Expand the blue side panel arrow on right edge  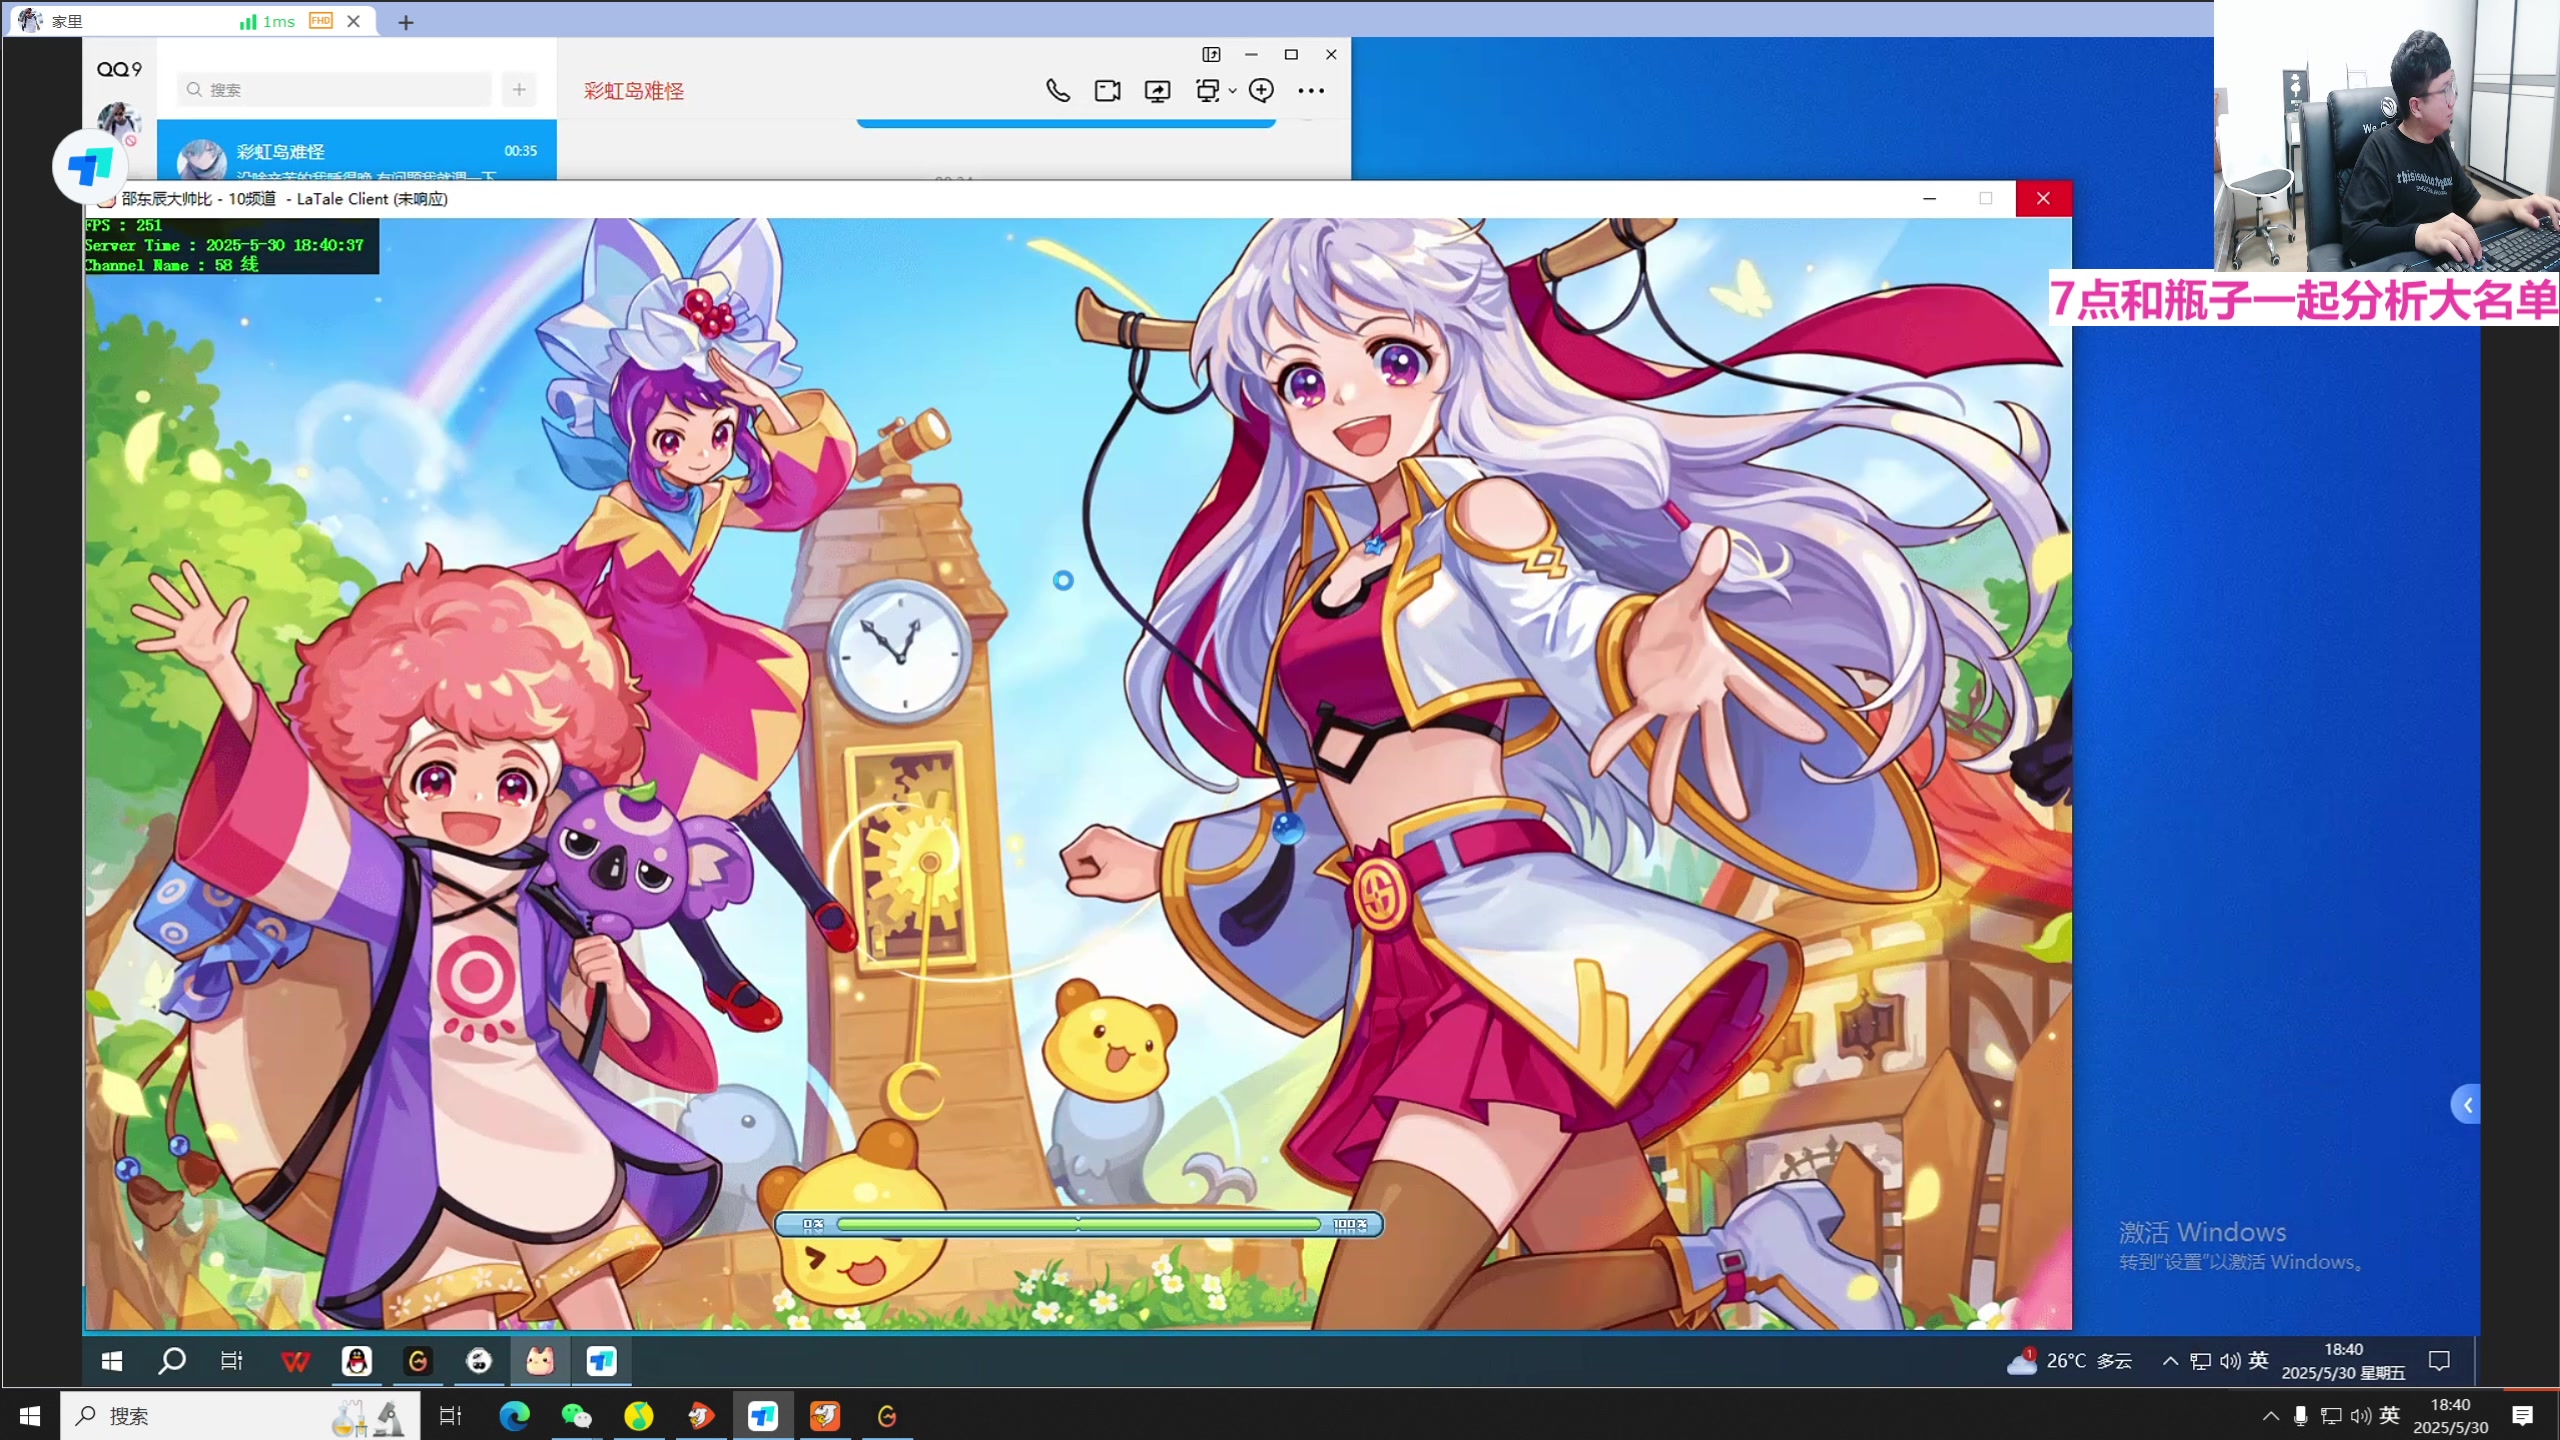(2466, 1105)
